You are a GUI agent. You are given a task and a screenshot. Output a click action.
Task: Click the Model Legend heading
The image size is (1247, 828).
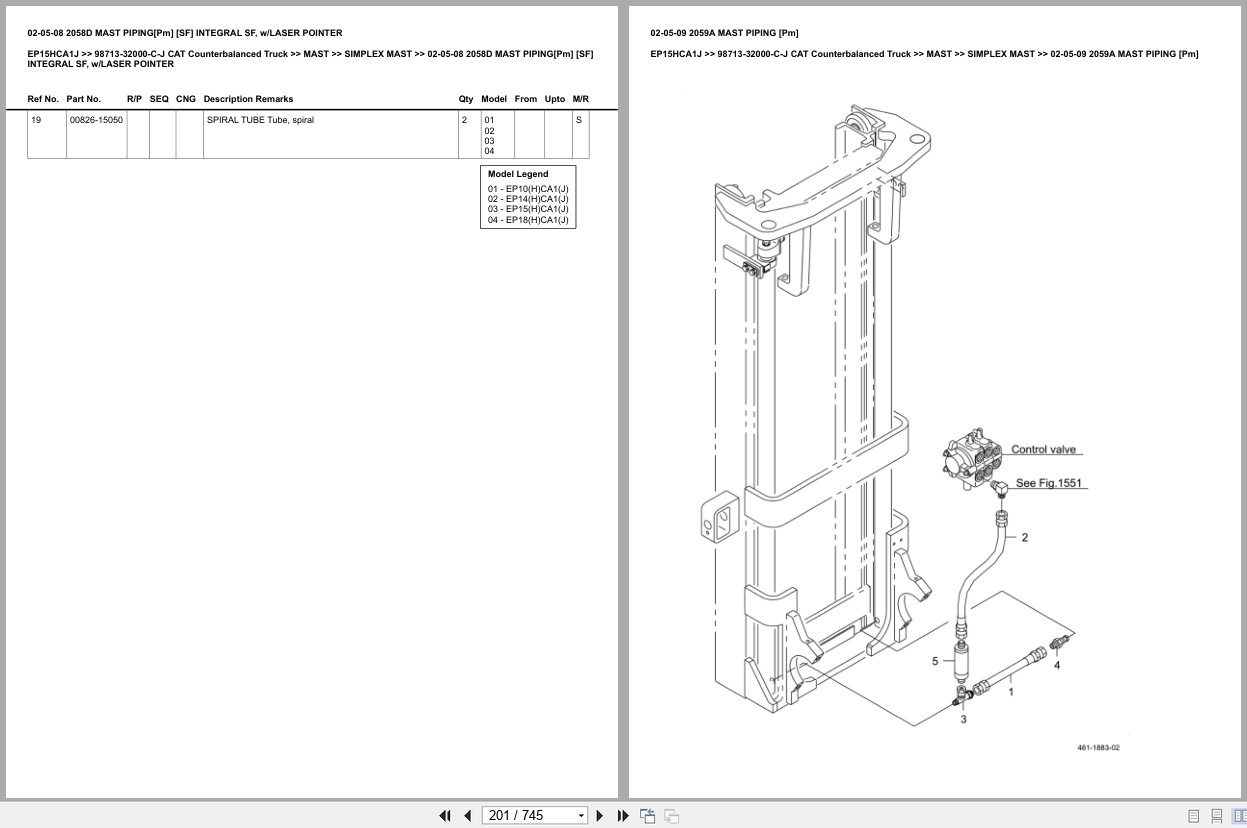518,174
